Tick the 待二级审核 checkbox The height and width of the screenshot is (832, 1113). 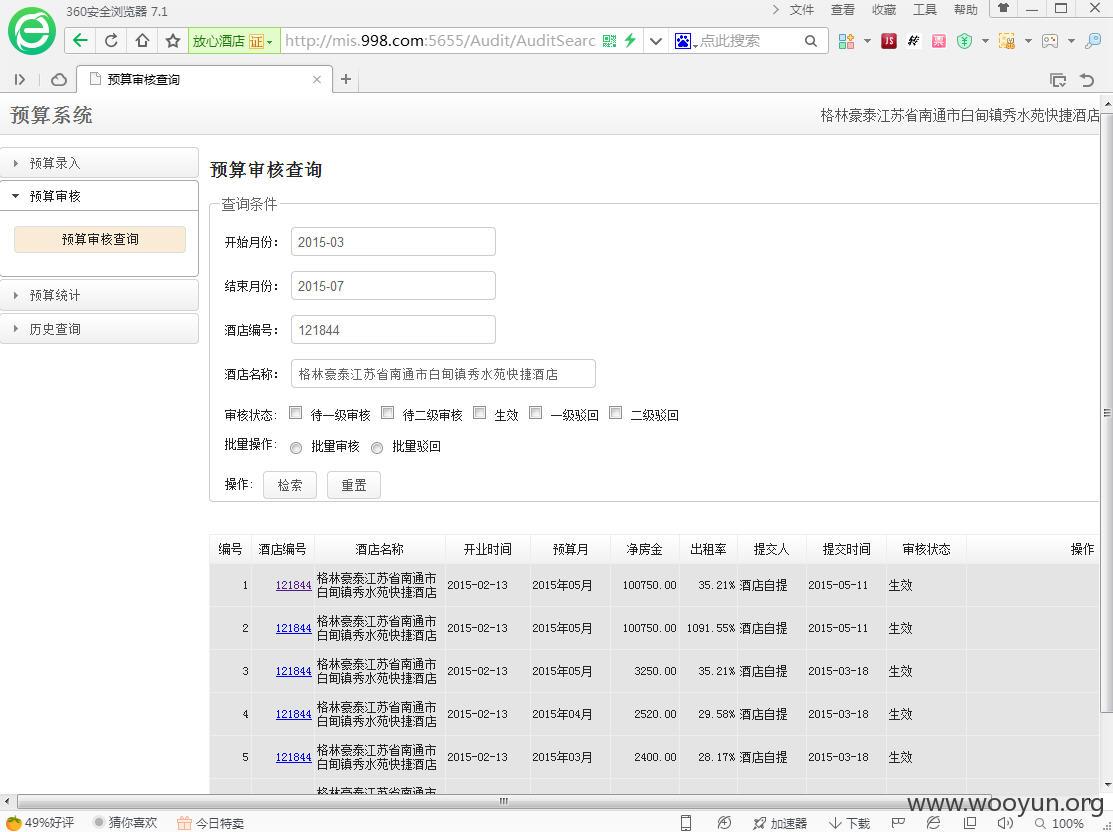tap(388, 412)
